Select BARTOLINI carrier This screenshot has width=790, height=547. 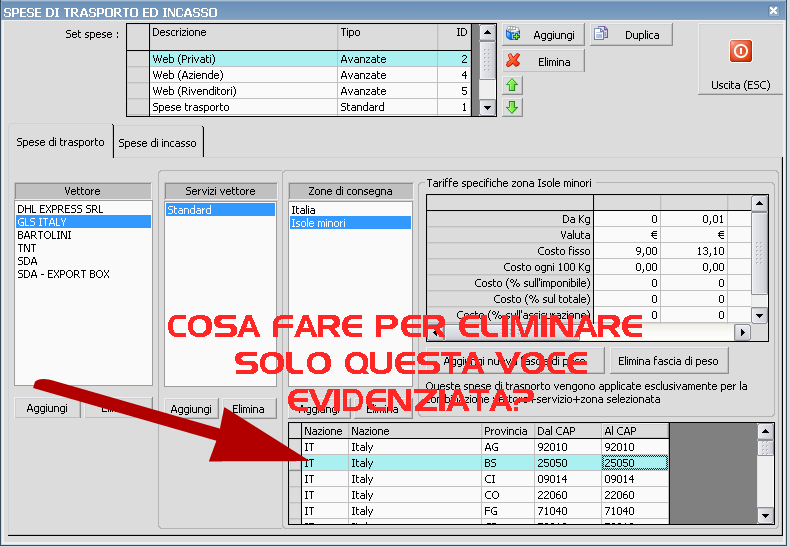pyautogui.click(x=83, y=235)
